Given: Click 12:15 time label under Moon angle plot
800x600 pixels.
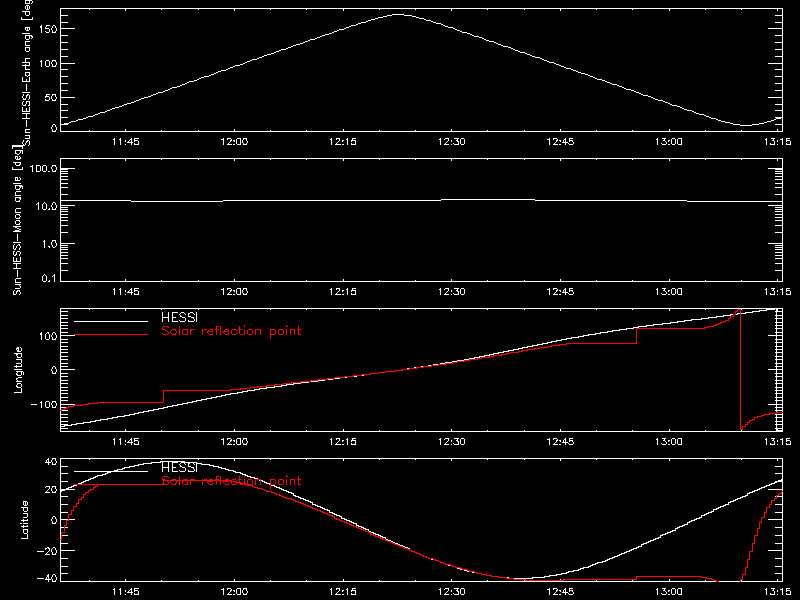Looking at the screenshot, I should click(343, 291).
